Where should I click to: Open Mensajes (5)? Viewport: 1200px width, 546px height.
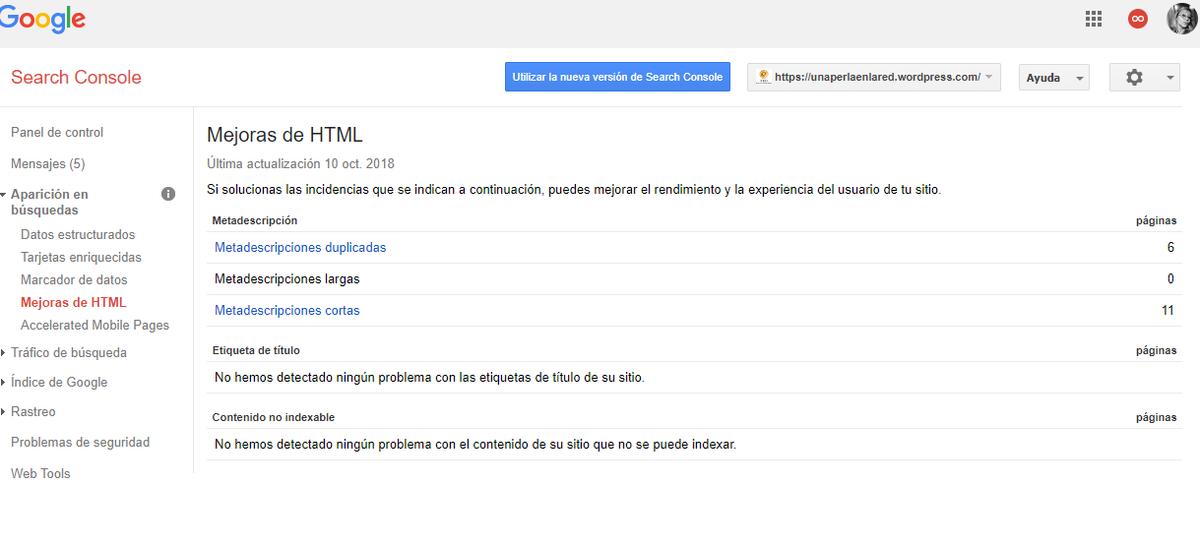click(x=48, y=163)
